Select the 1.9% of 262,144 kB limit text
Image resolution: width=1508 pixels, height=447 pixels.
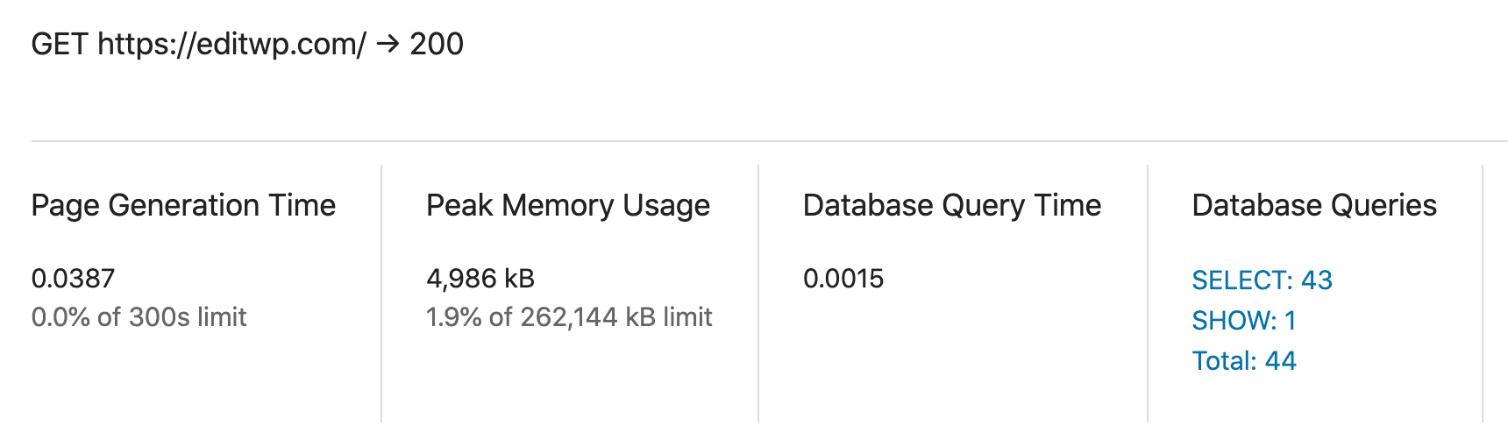(569, 318)
